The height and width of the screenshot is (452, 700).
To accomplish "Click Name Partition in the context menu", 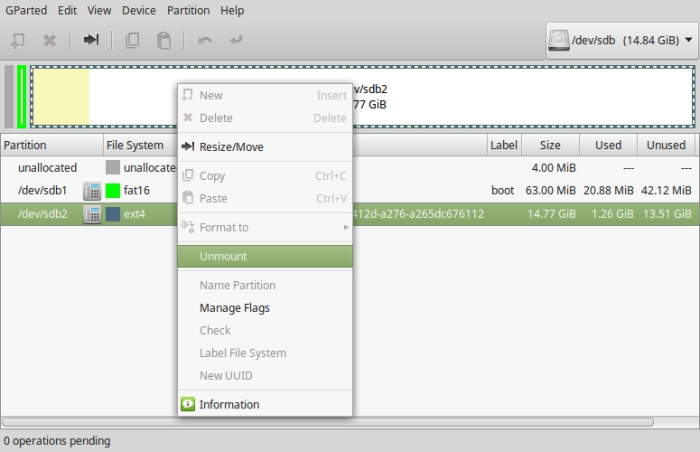I will tap(265, 285).
